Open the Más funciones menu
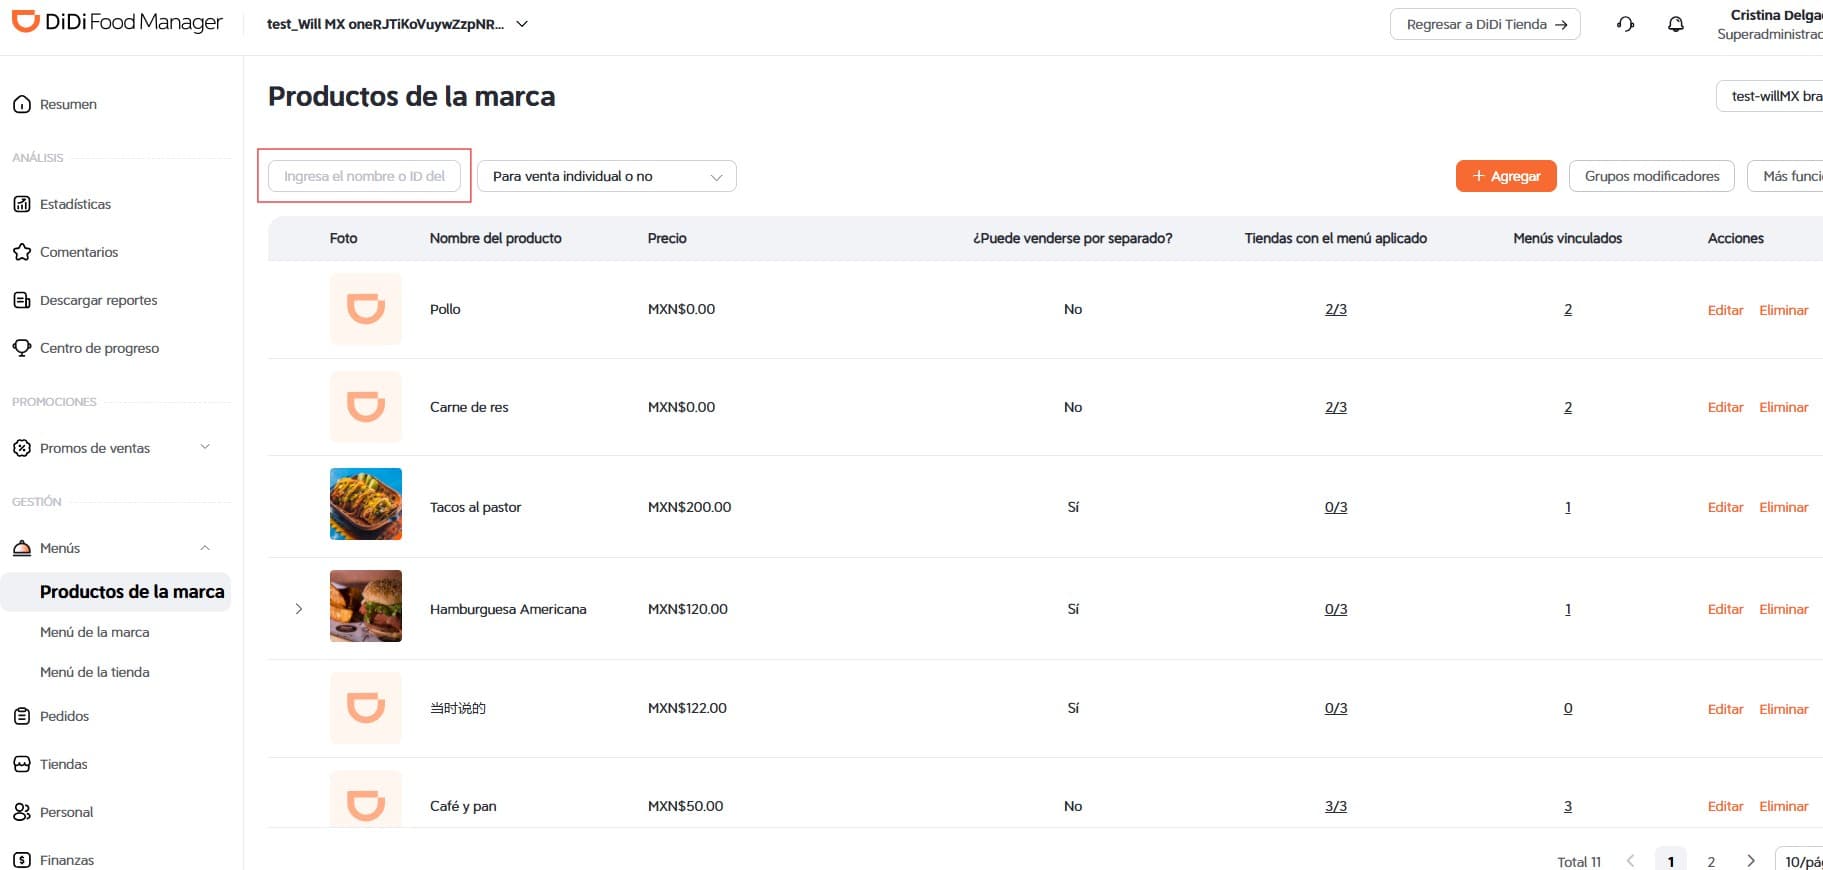This screenshot has width=1823, height=870. pos(1786,176)
